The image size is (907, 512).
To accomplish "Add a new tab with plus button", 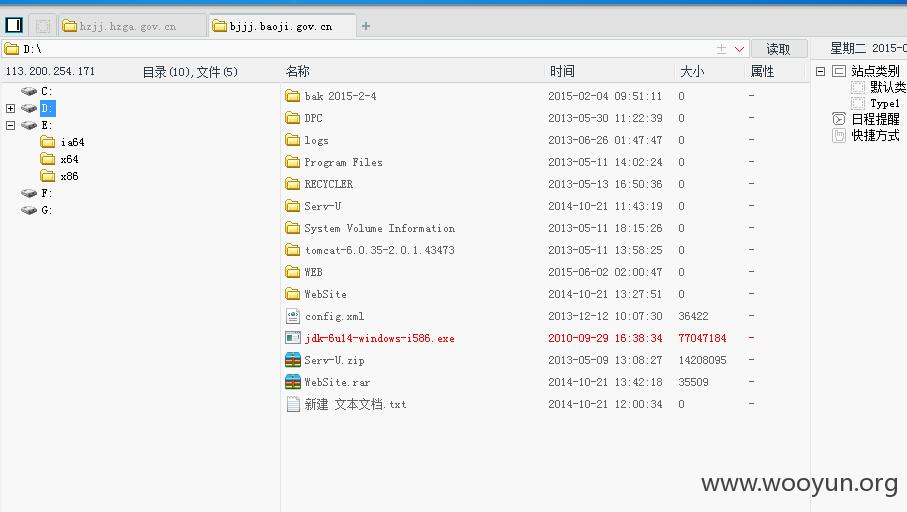I will pyautogui.click(x=366, y=26).
